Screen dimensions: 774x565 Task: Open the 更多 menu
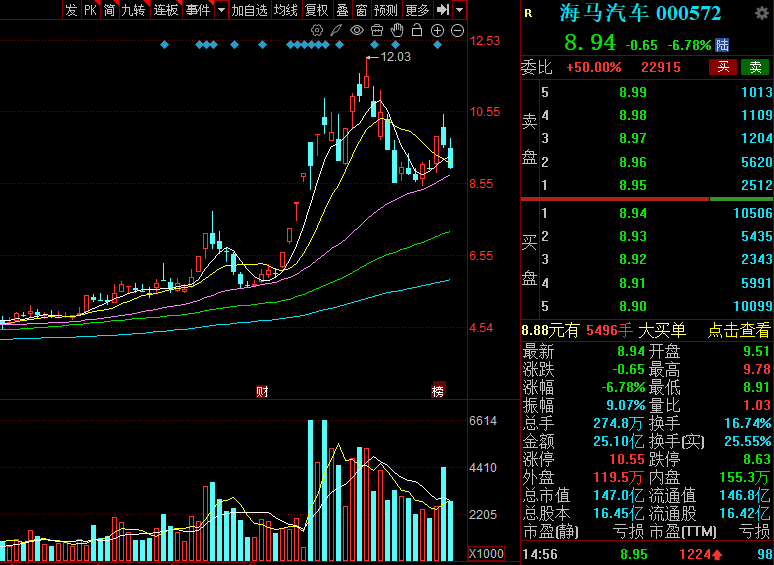point(417,9)
